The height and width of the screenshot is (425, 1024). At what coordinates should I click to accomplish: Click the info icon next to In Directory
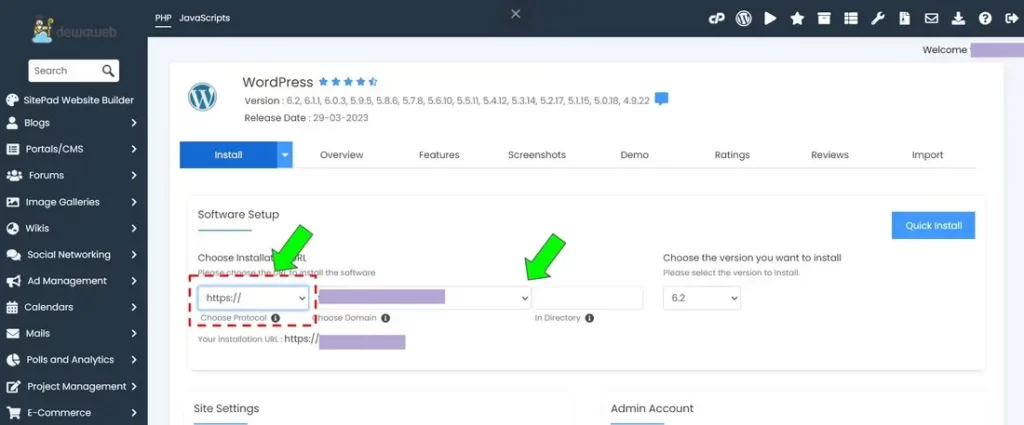(589, 318)
